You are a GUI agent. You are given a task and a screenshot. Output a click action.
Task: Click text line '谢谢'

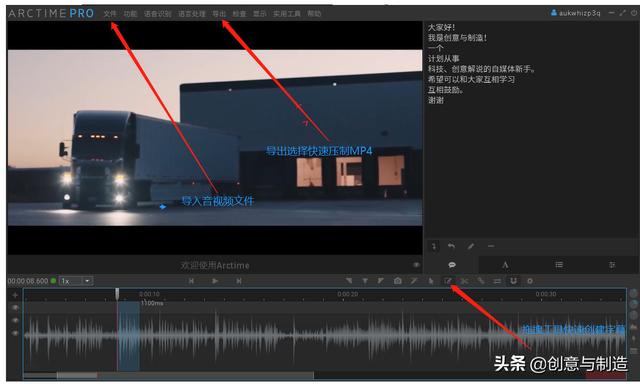(x=436, y=100)
